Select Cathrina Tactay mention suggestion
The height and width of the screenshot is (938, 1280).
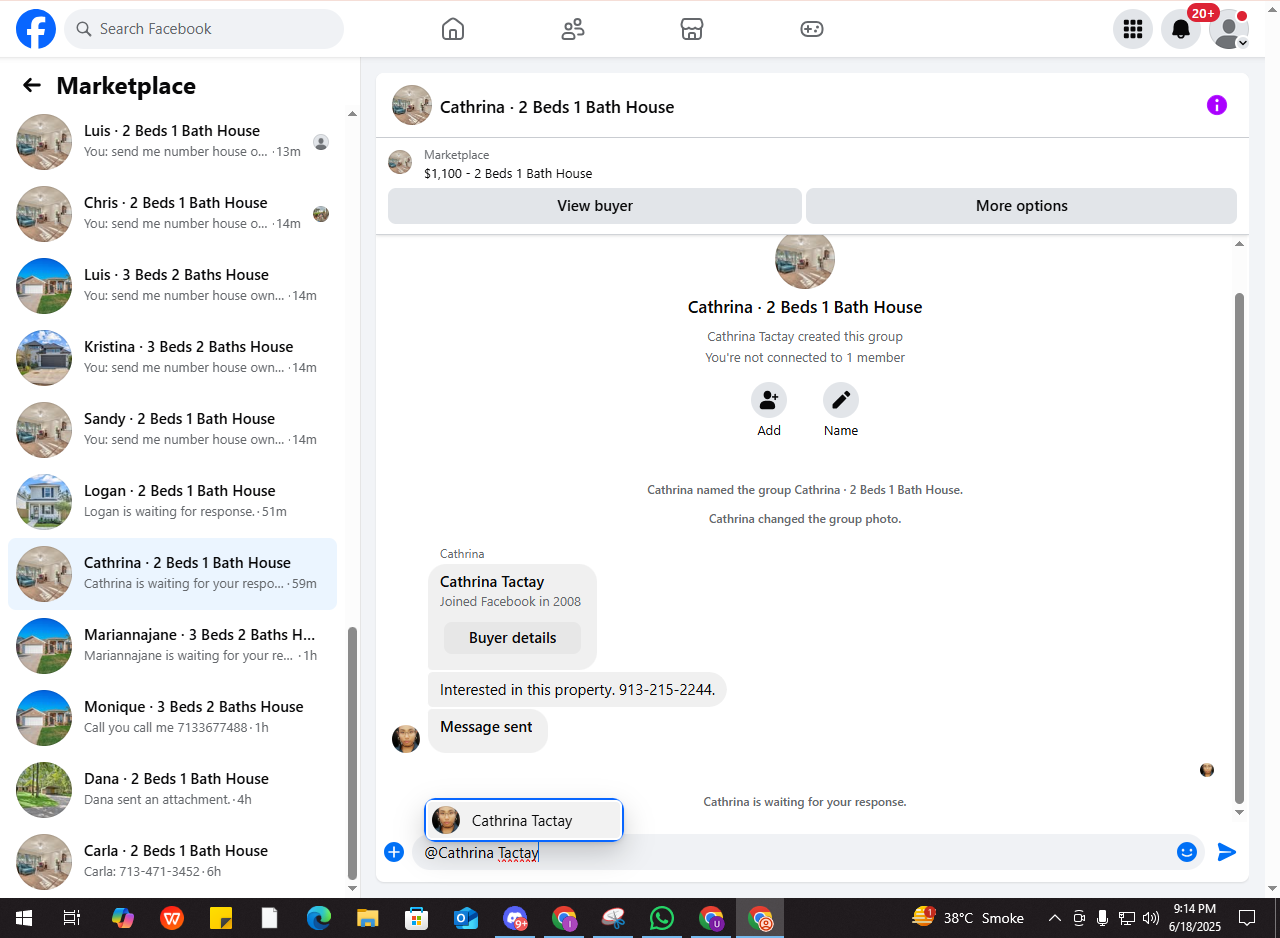pyautogui.click(x=524, y=821)
